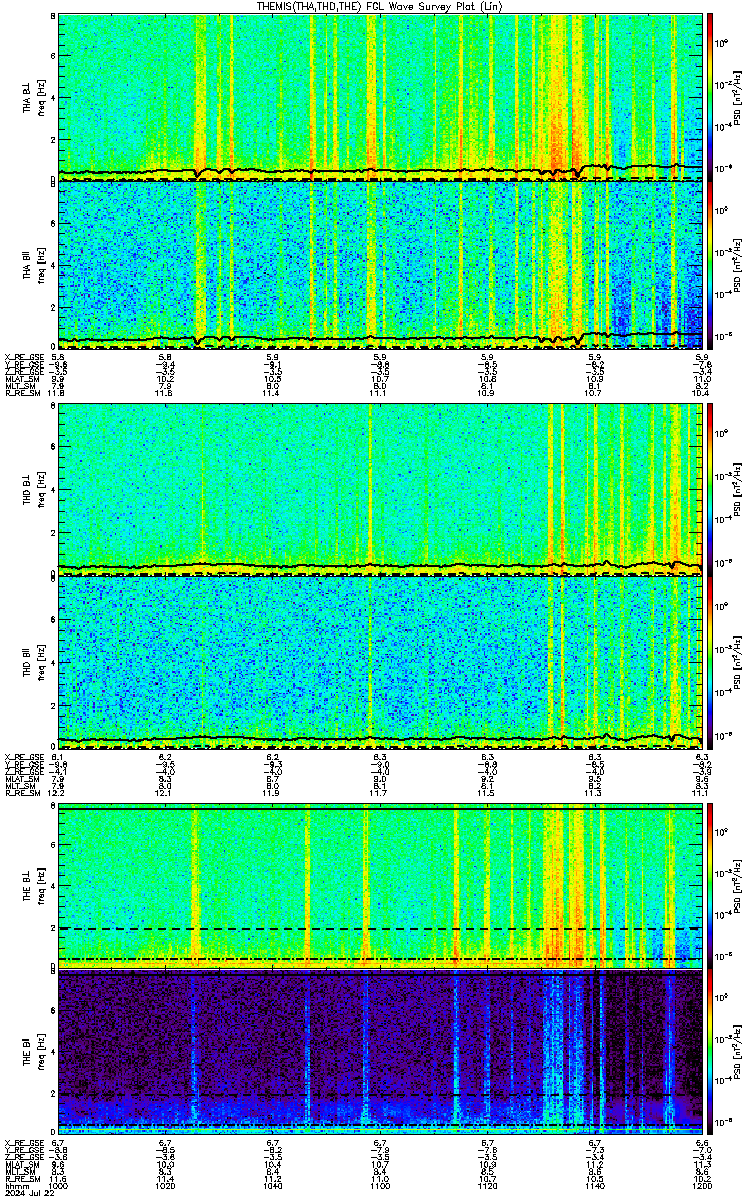Image resolution: width=750 pixels, height=1200 pixels.
Task: Click the color bar beside THE B-parallel panel
Action: coord(710,1053)
